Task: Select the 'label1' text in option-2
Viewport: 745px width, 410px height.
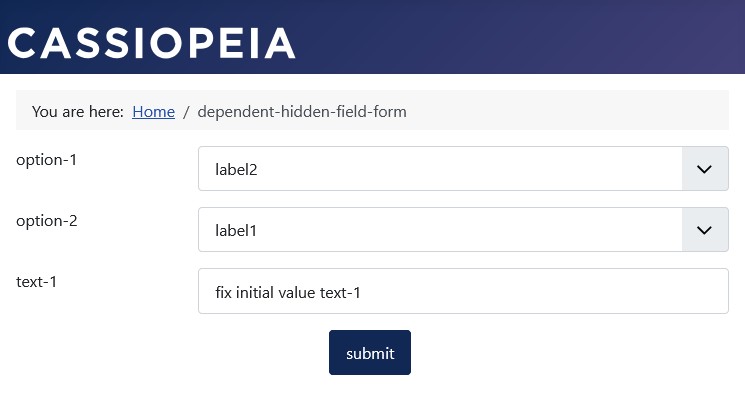Action: pos(236,231)
